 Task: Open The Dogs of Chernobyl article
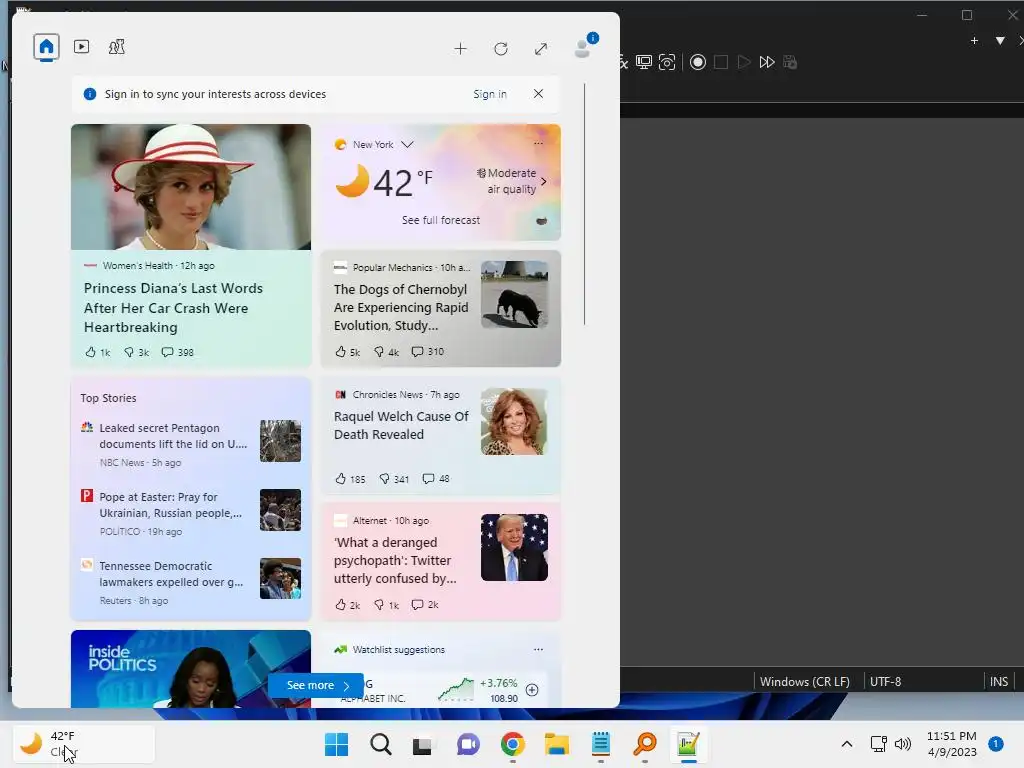[401, 307]
